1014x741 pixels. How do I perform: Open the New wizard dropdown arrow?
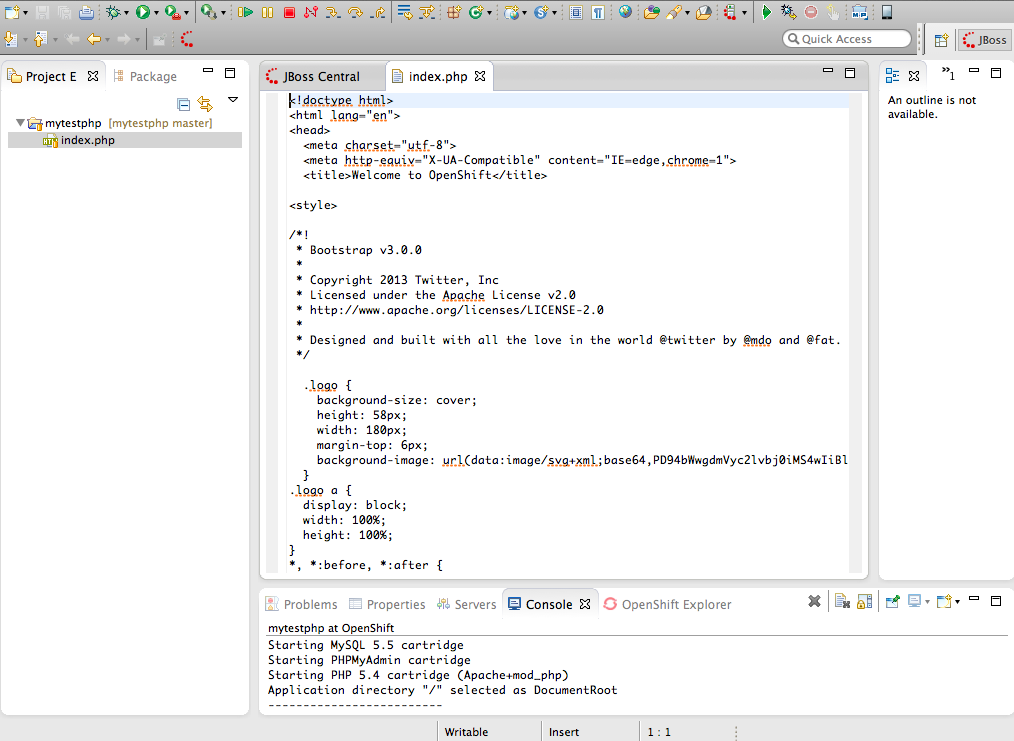point(25,13)
